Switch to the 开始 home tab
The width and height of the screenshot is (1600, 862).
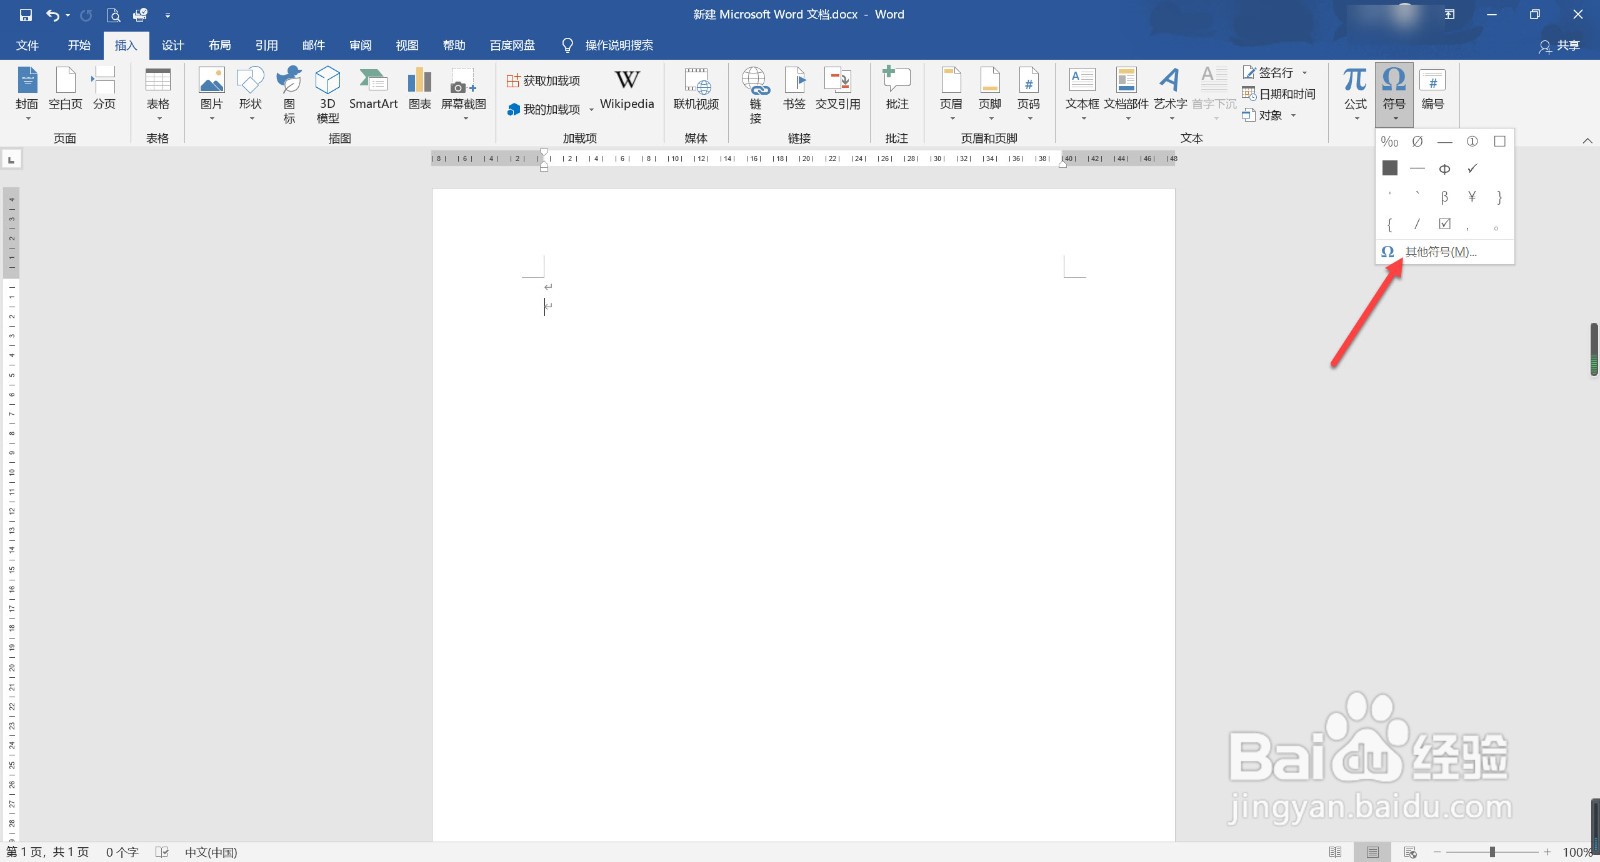click(x=79, y=45)
